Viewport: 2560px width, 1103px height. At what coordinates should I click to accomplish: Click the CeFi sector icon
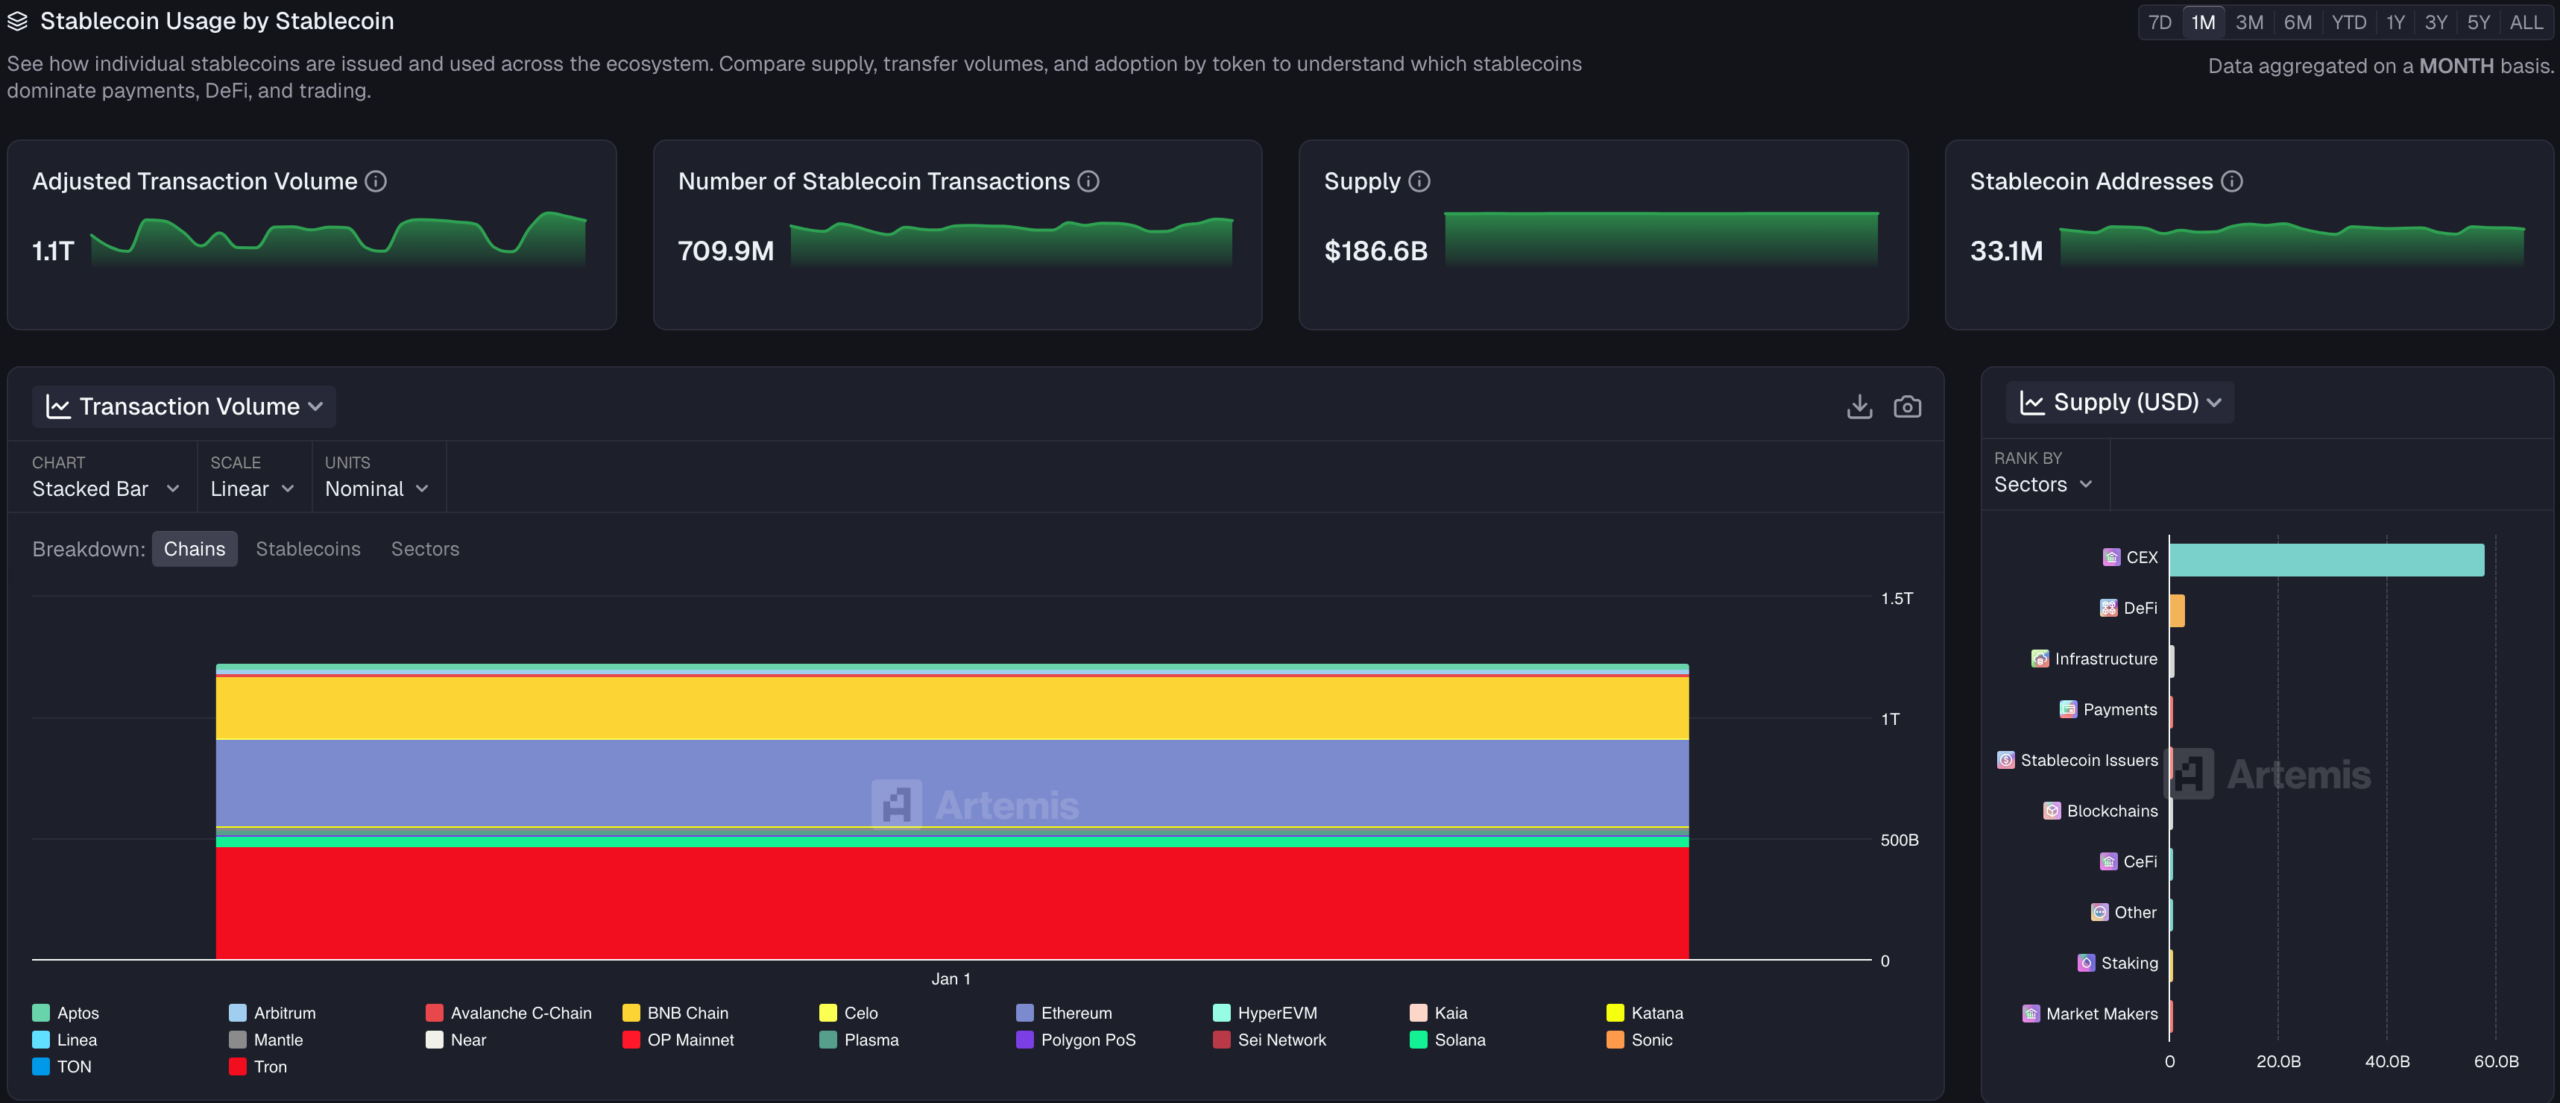(2108, 862)
